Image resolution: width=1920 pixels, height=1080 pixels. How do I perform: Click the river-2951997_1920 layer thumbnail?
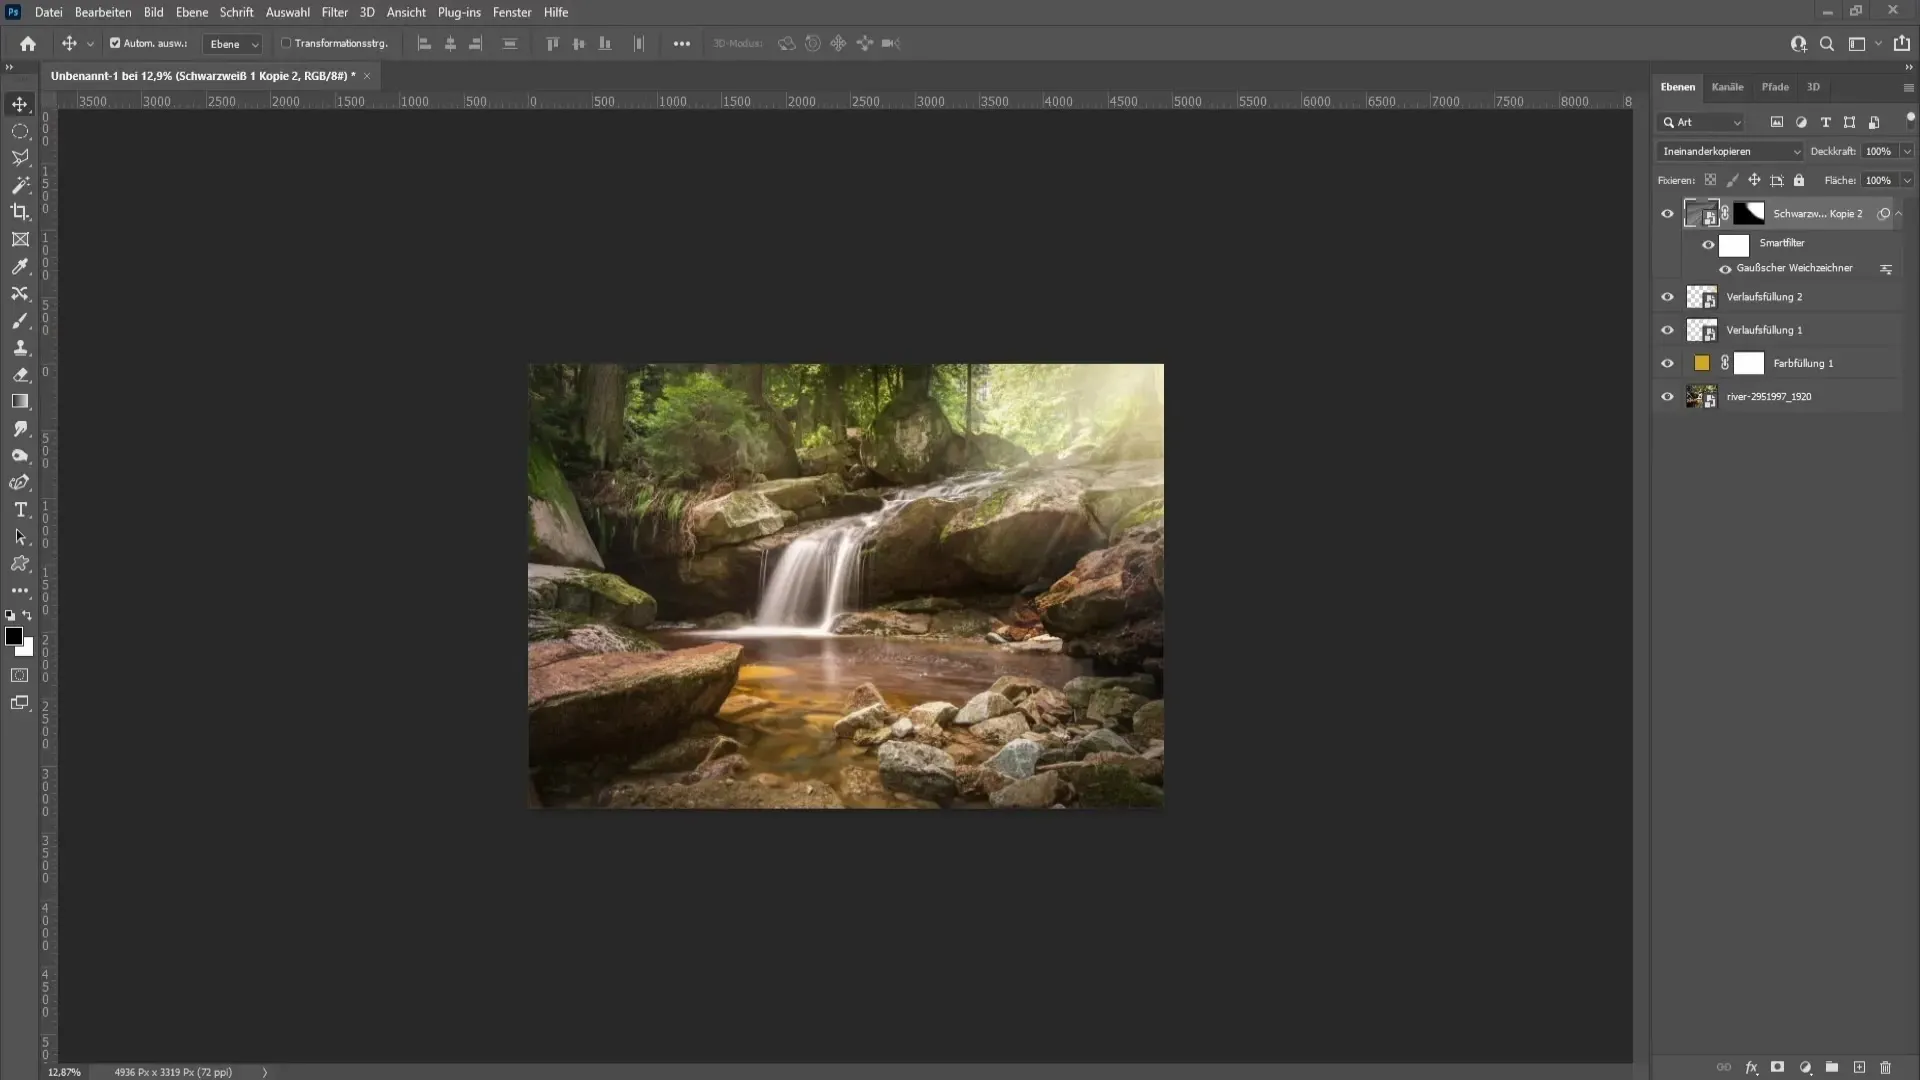pos(1702,396)
